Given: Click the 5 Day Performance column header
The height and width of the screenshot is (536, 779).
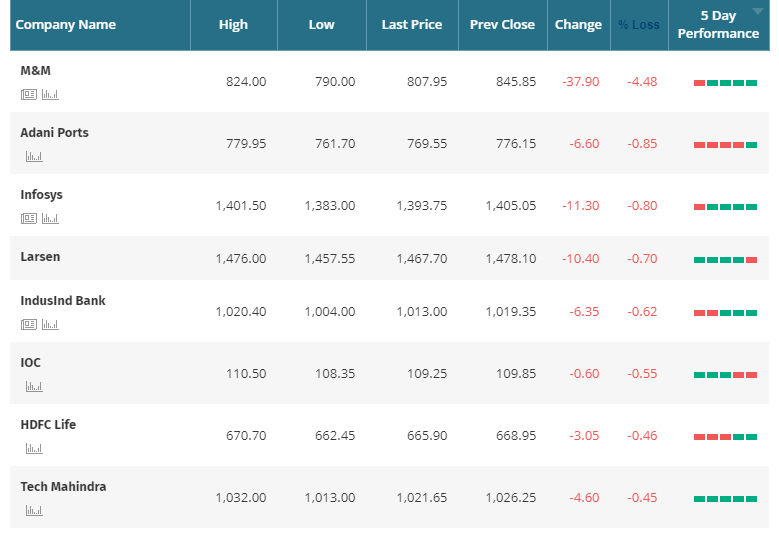Looking at the screenshot, I should 718,25.
